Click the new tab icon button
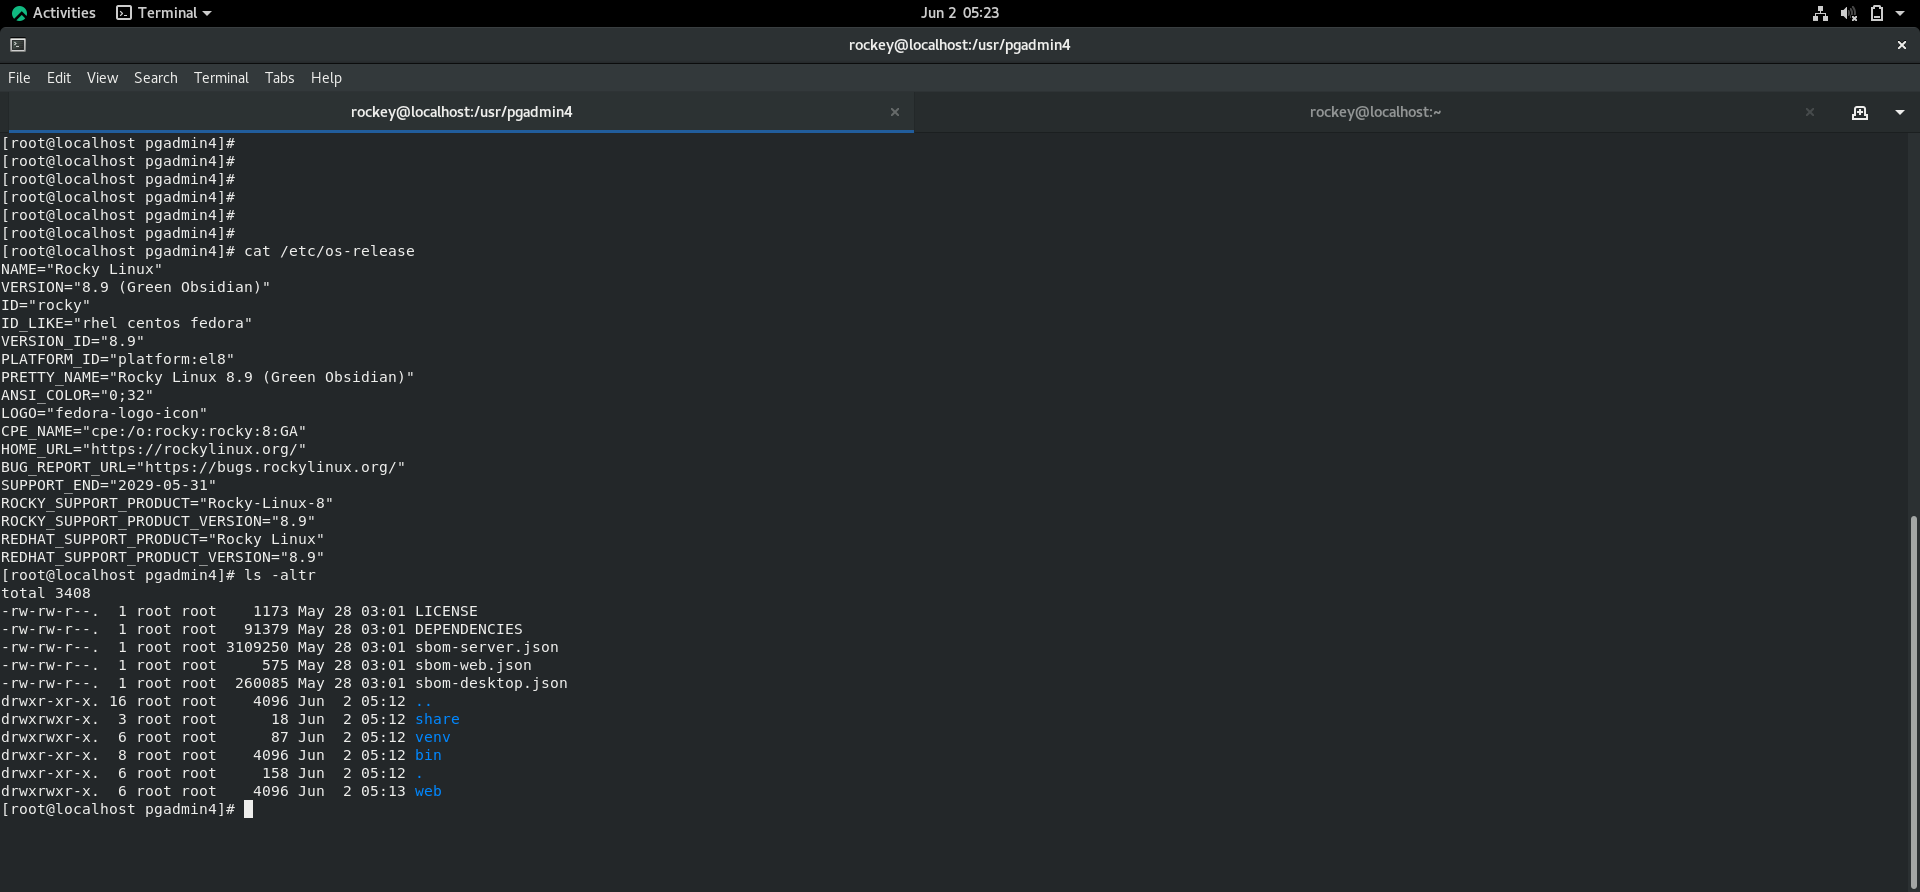 pos(1859,113)
